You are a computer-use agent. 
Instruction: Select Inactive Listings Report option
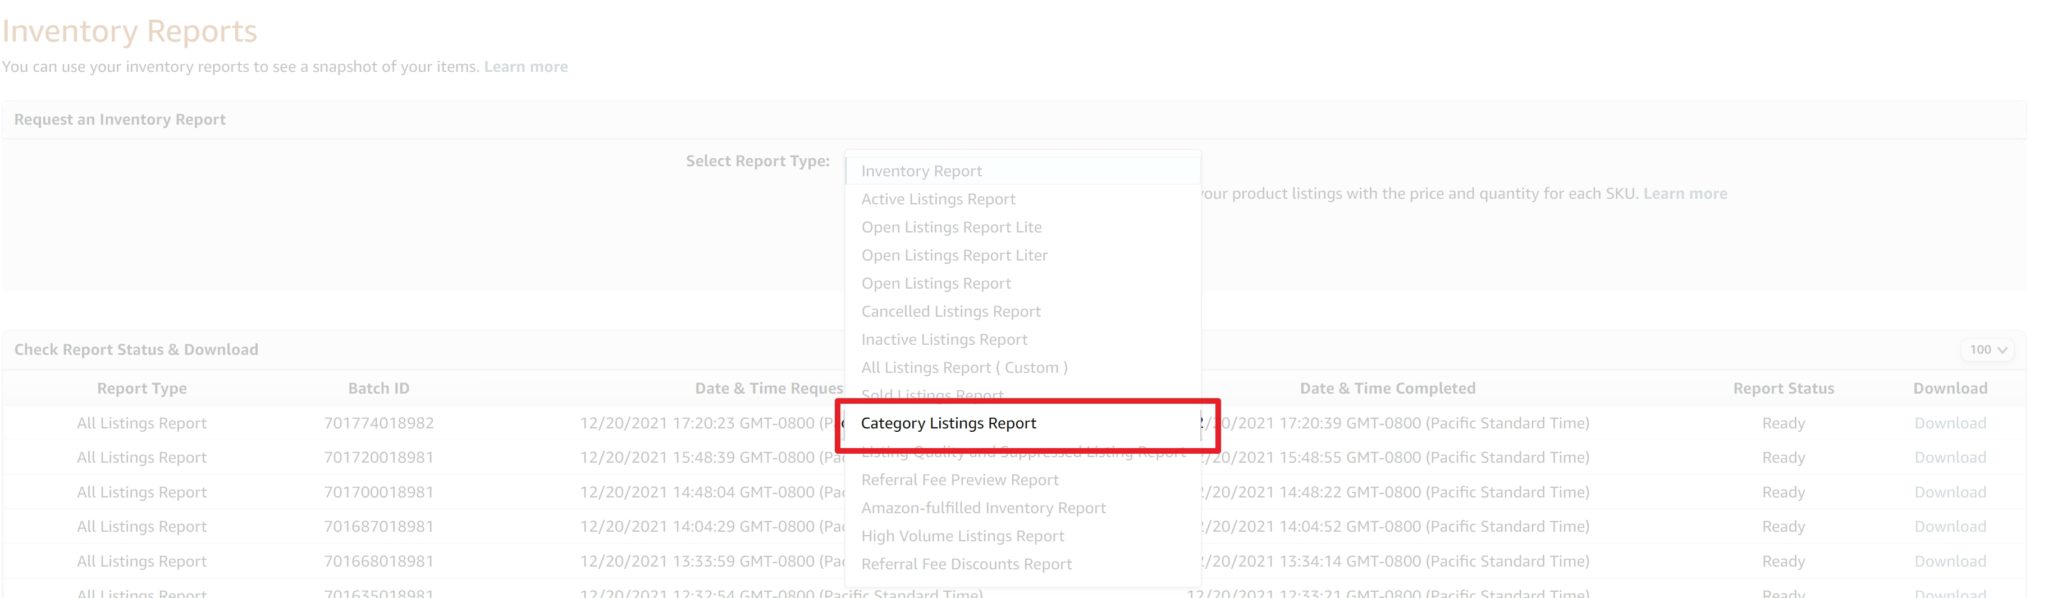[944, 339]
